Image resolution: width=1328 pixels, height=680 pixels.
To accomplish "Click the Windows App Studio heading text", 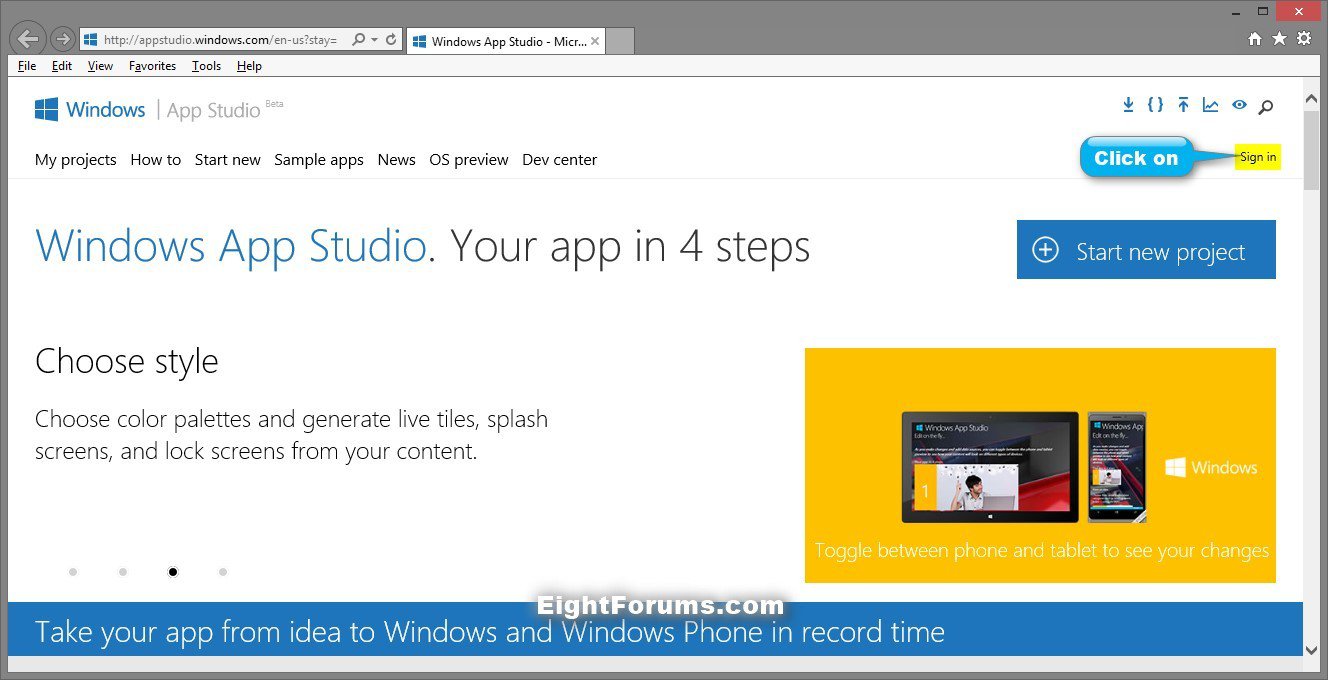I will pyautogui.click(x=231, y=245).
